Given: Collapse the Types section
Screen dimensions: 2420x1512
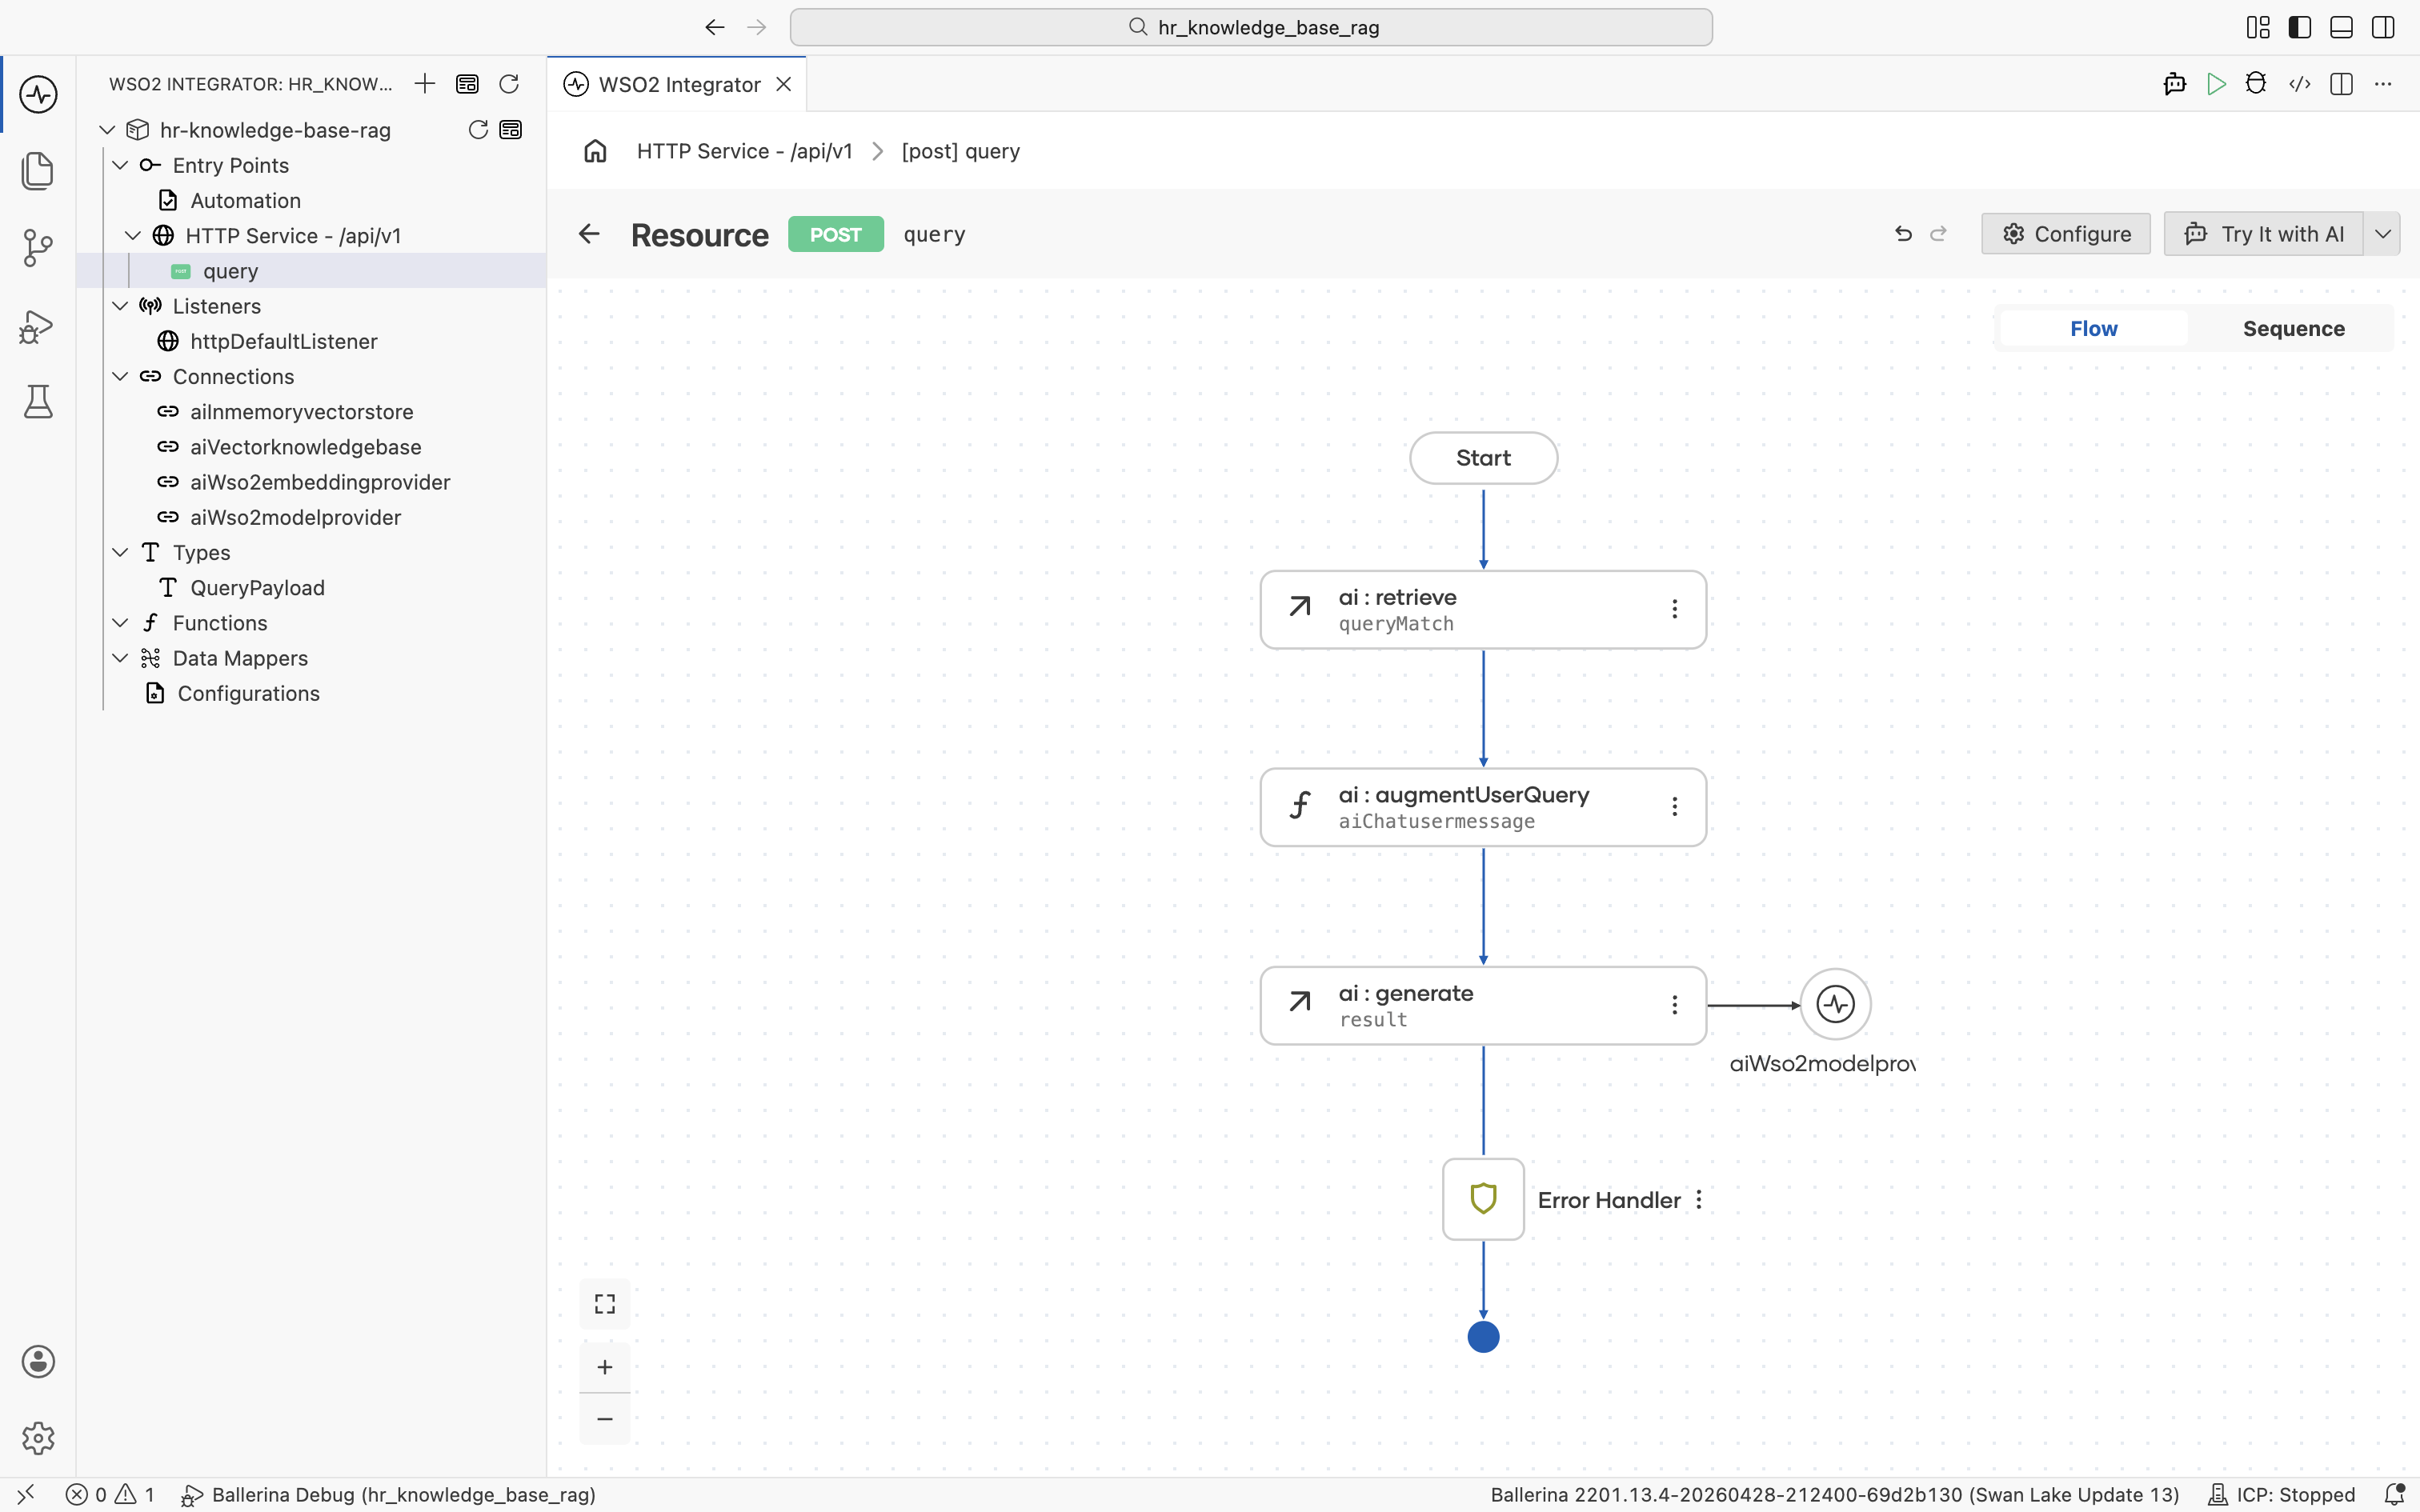Looking at the screenshot, I should point(120,552).
